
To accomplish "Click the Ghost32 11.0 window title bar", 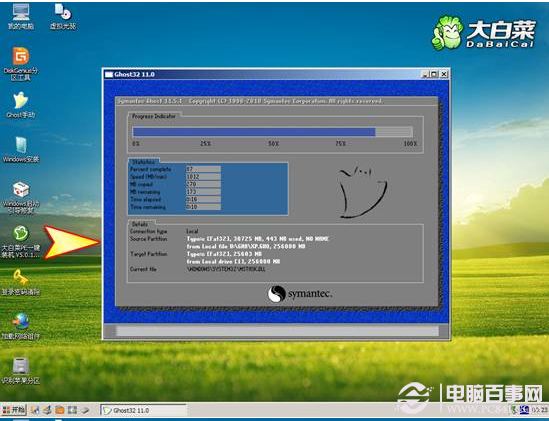I will coord(276,74).
